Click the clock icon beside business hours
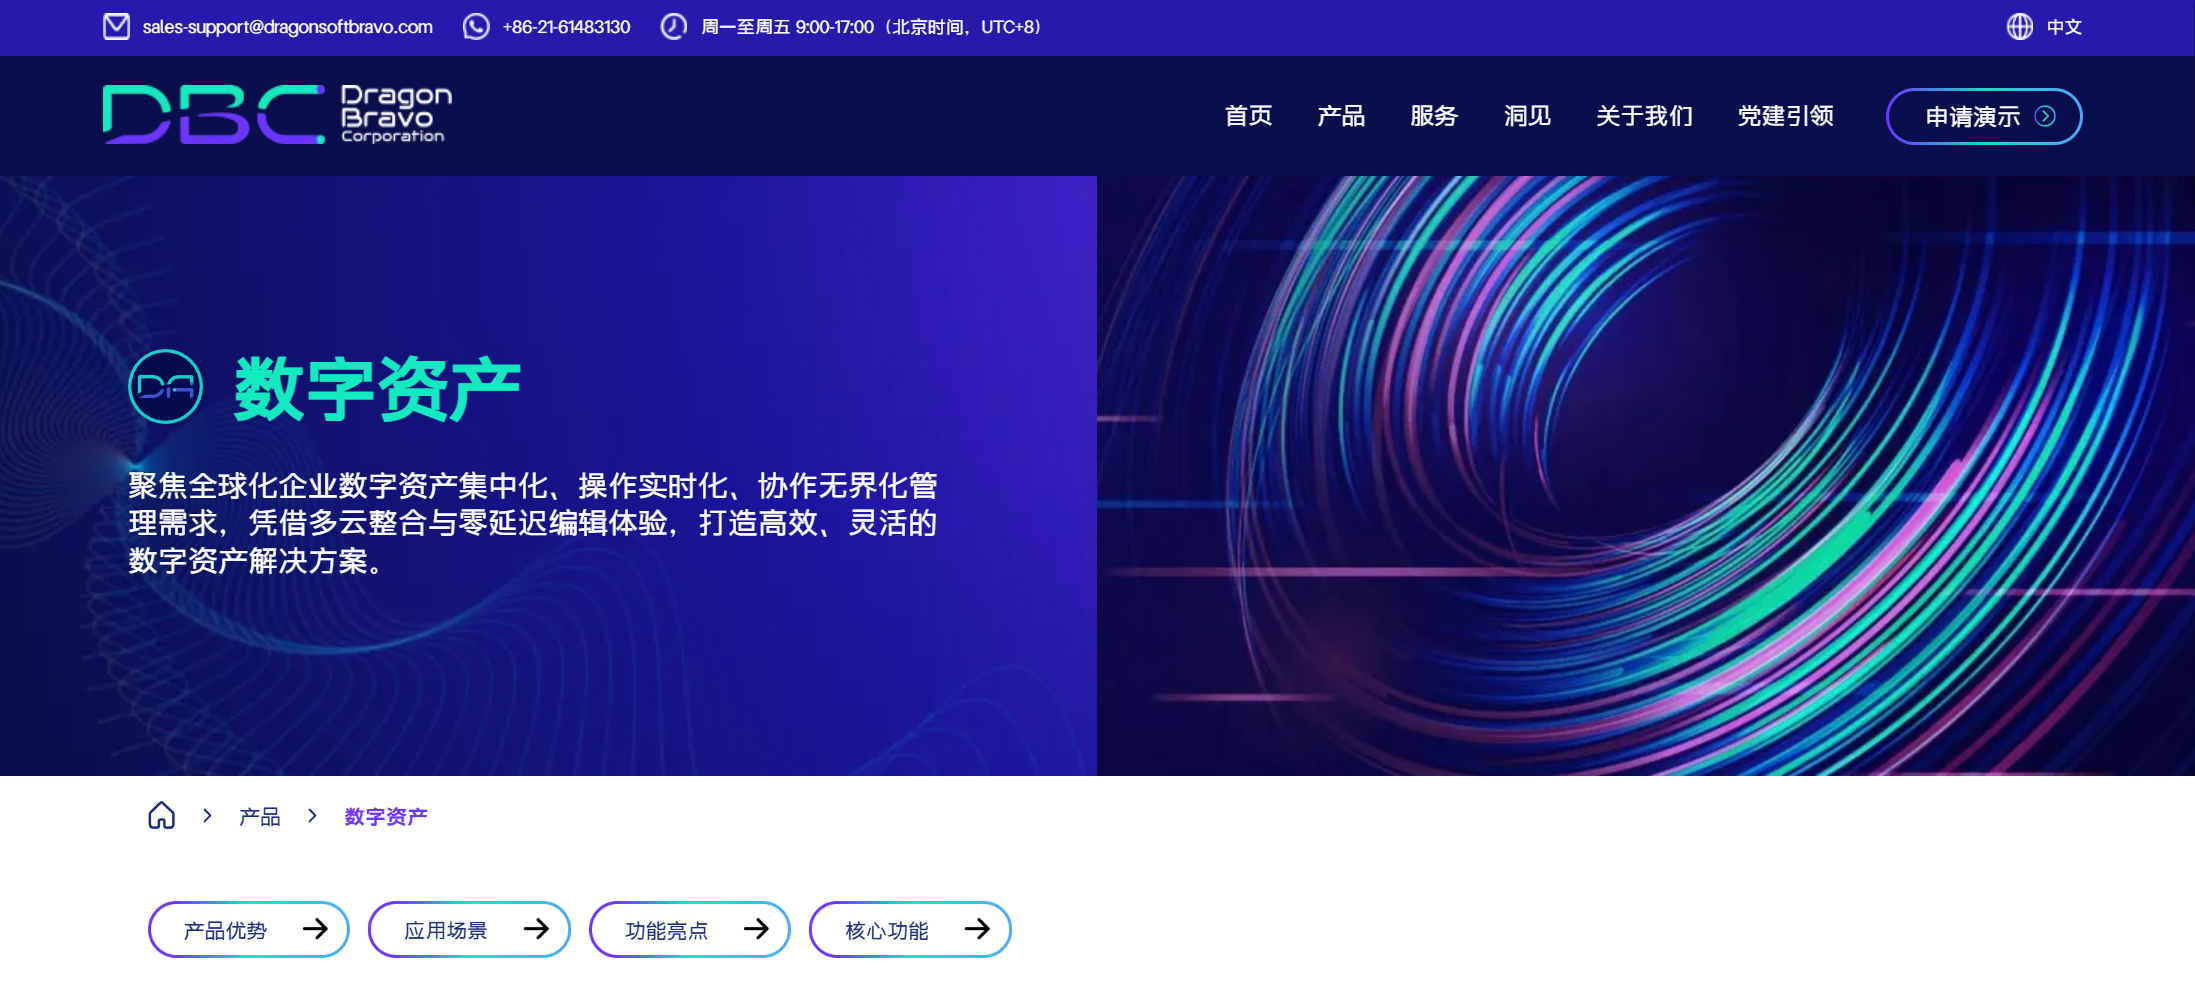 point(673,27)
